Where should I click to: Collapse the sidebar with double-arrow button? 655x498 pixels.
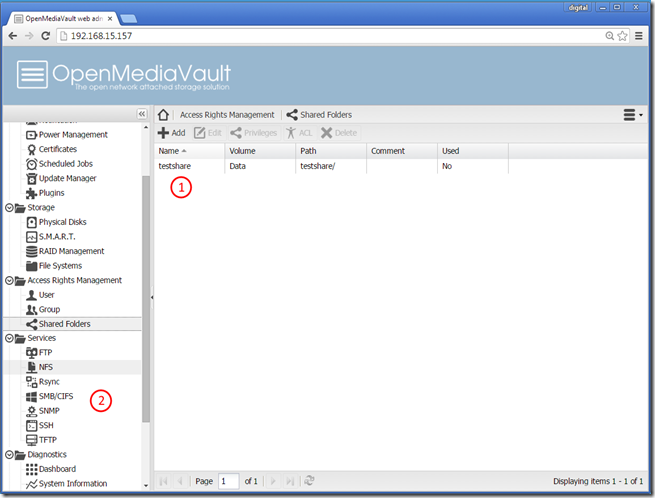[x=142, y=114]
